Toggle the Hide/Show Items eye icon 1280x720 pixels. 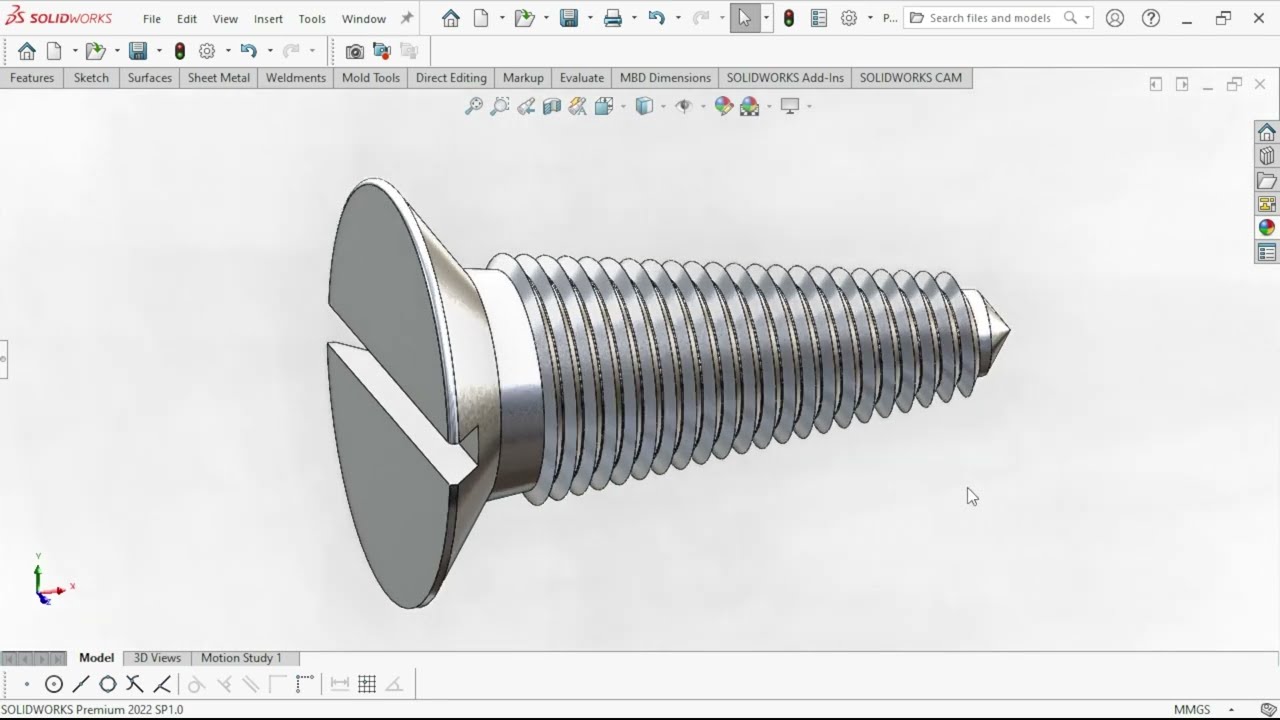(684, 106)
